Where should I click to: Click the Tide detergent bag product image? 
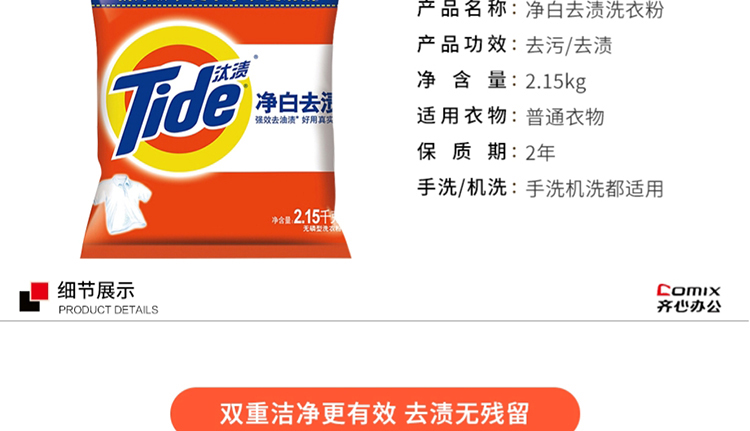[x=216, y=129]
